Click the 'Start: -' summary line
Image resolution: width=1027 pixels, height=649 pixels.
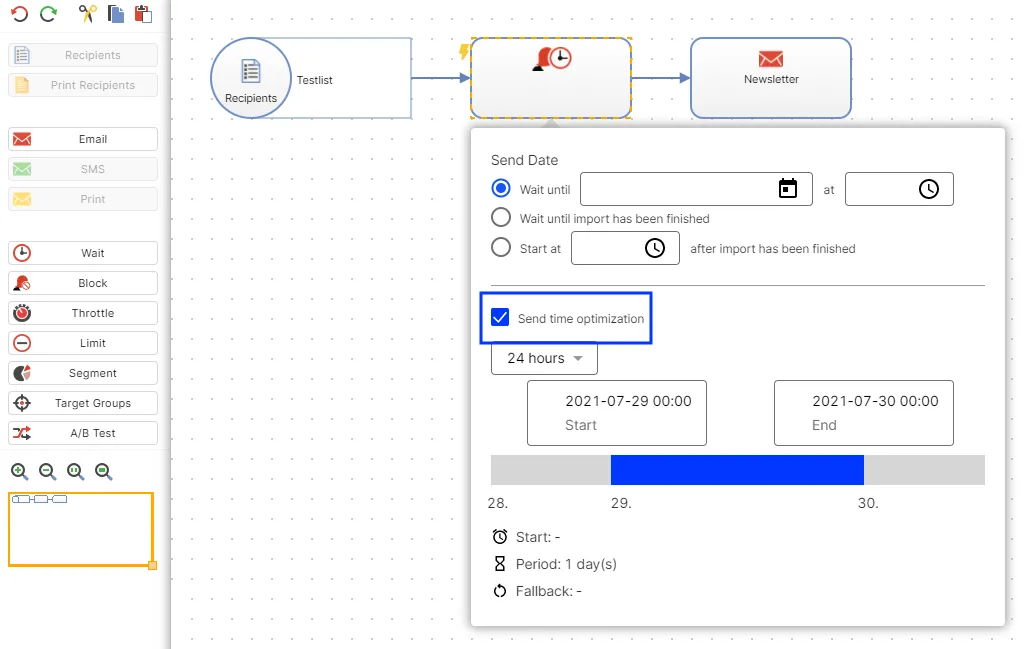[526, 537]
